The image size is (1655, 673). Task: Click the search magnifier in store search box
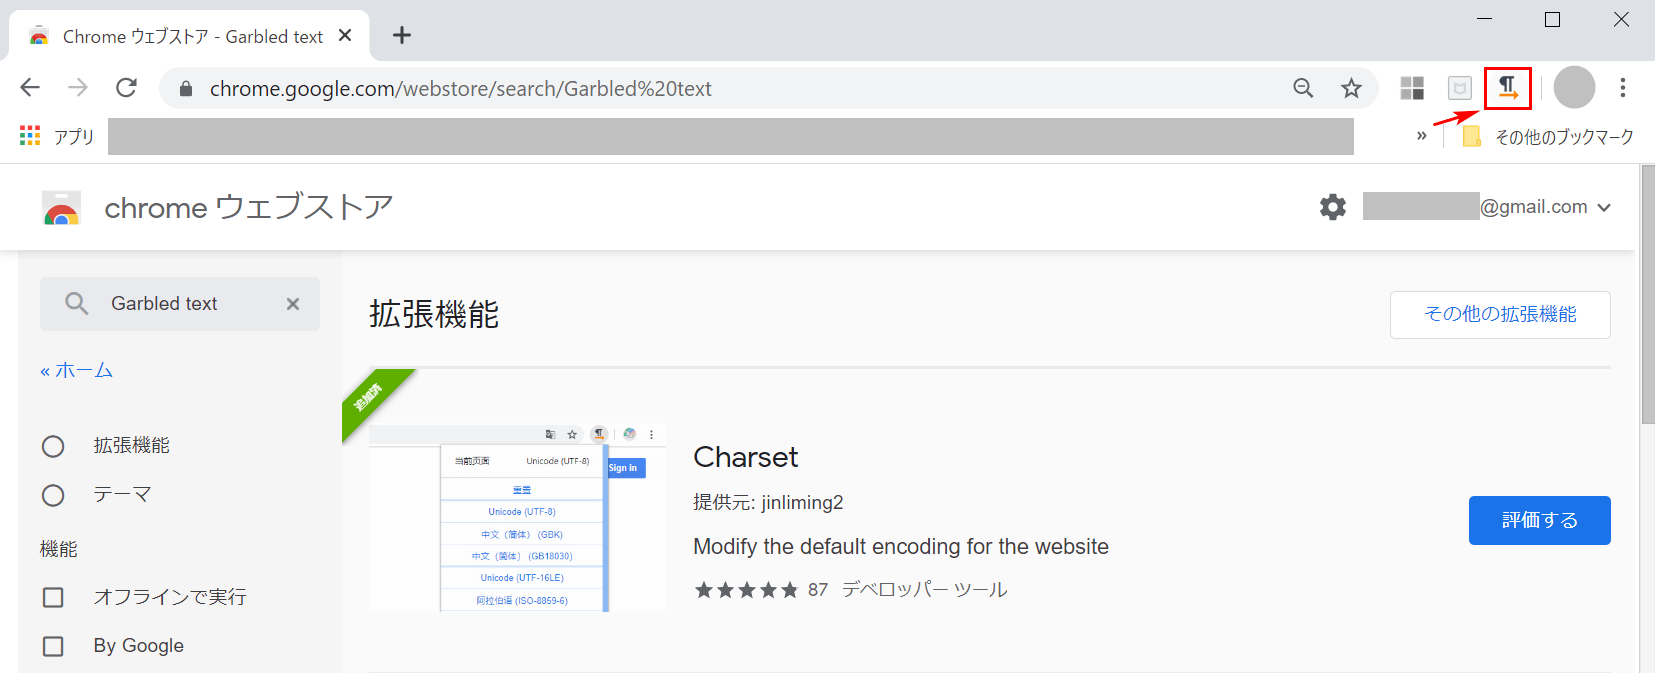77,303
